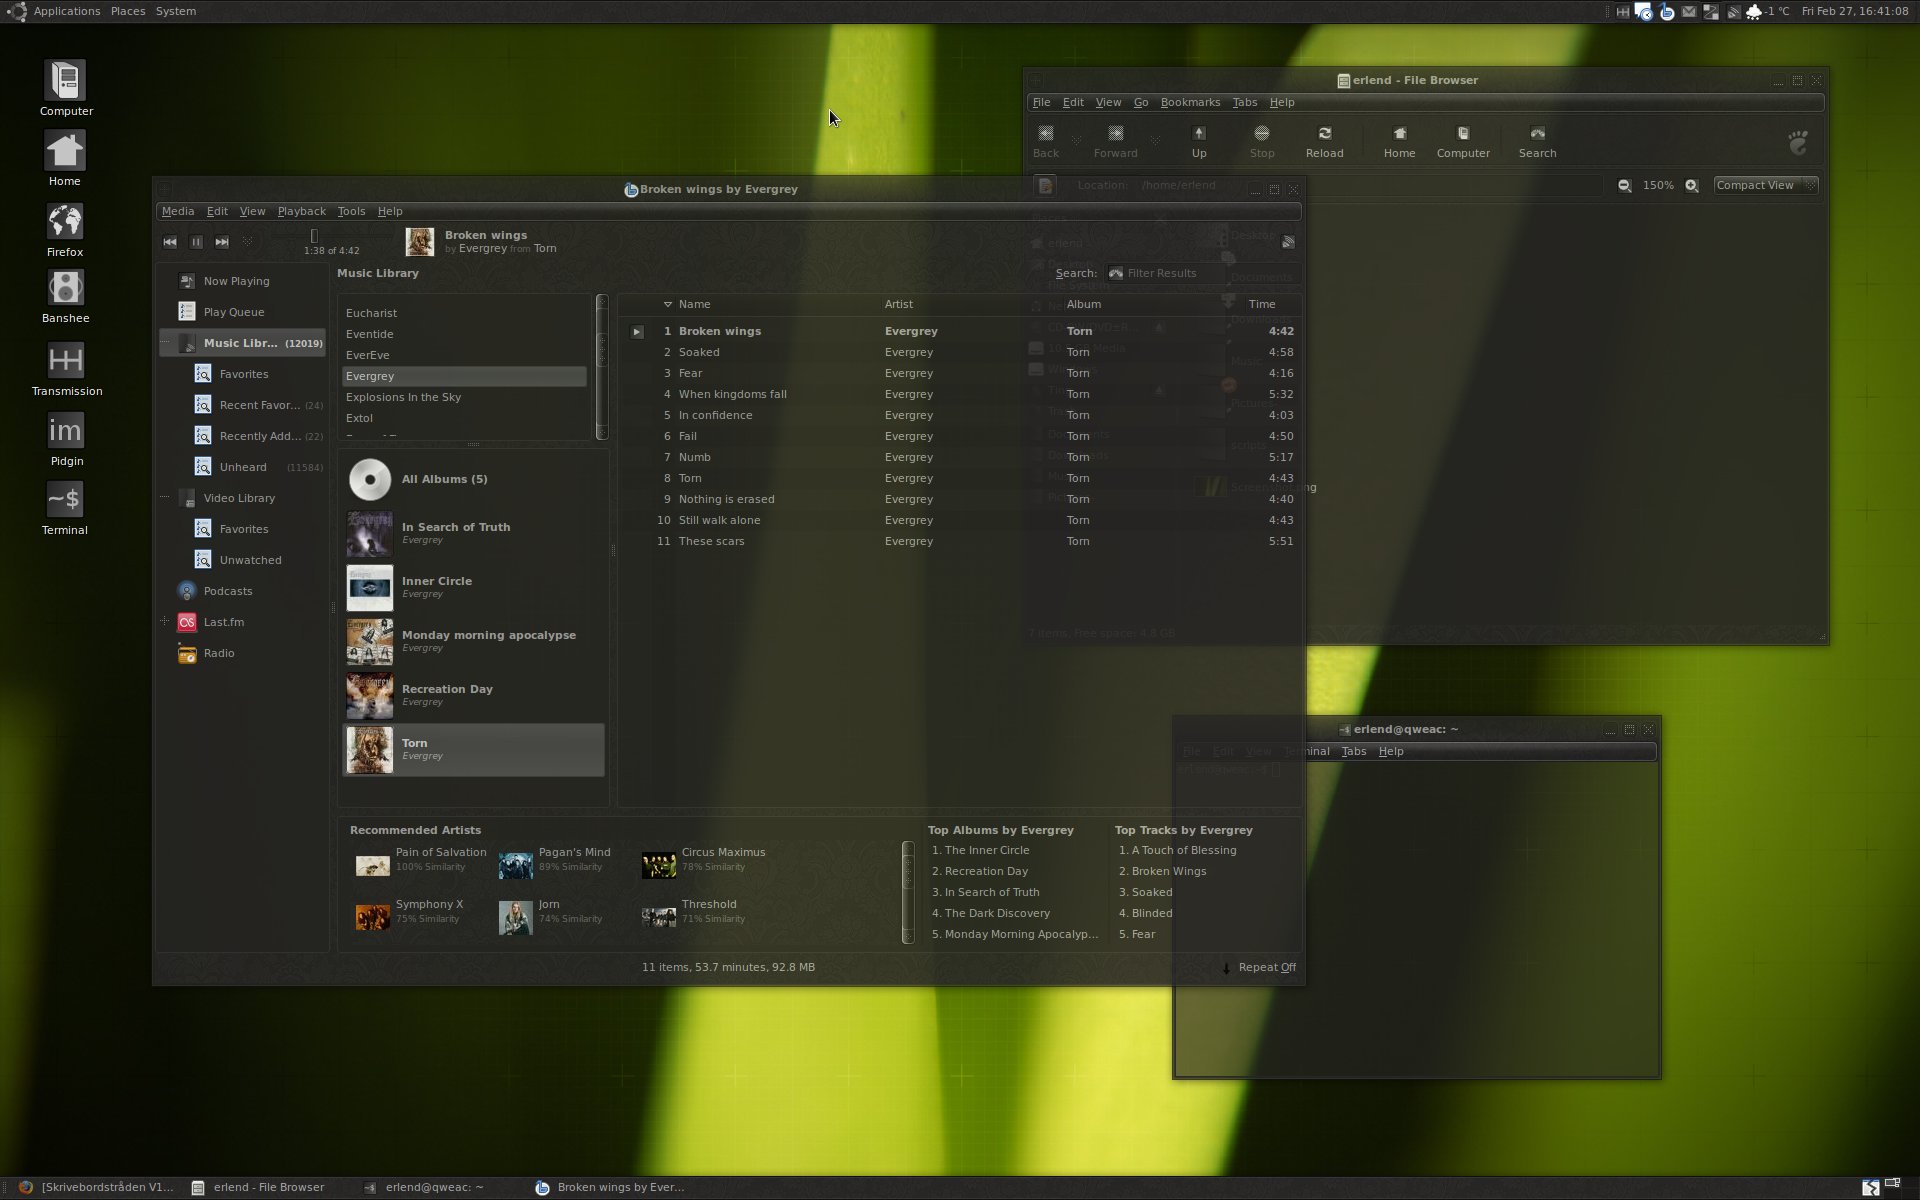Image resolution: width=1920 pixels, height=1200 pixels.
Task: Open the Play Queue icon
Action: [187, 312]
